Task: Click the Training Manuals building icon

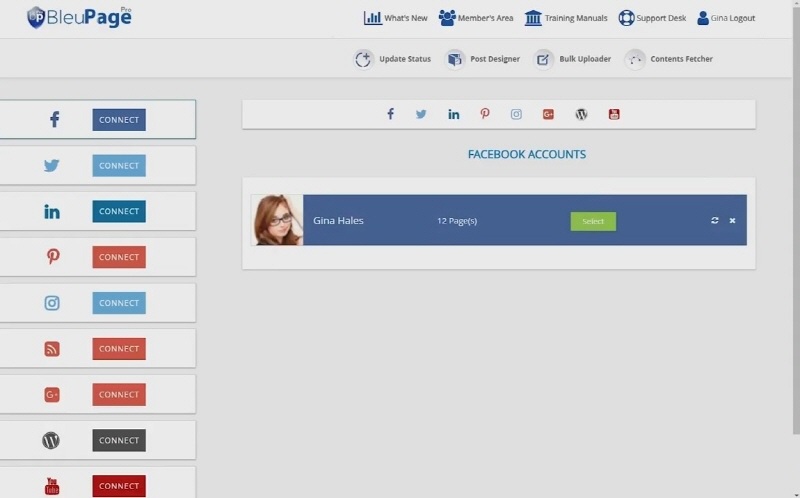Action: click(533, 18)
